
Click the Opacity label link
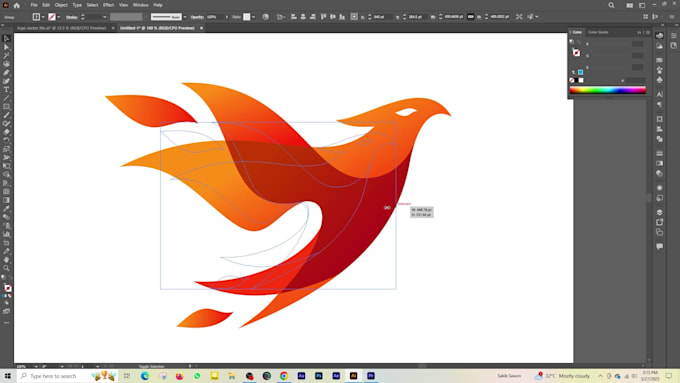point(197,17)
